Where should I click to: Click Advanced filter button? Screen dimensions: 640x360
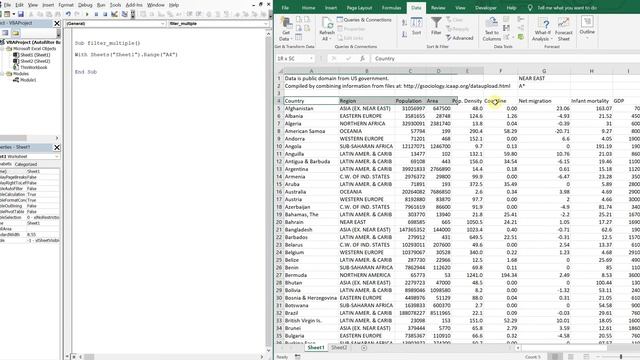pos(460,38)
